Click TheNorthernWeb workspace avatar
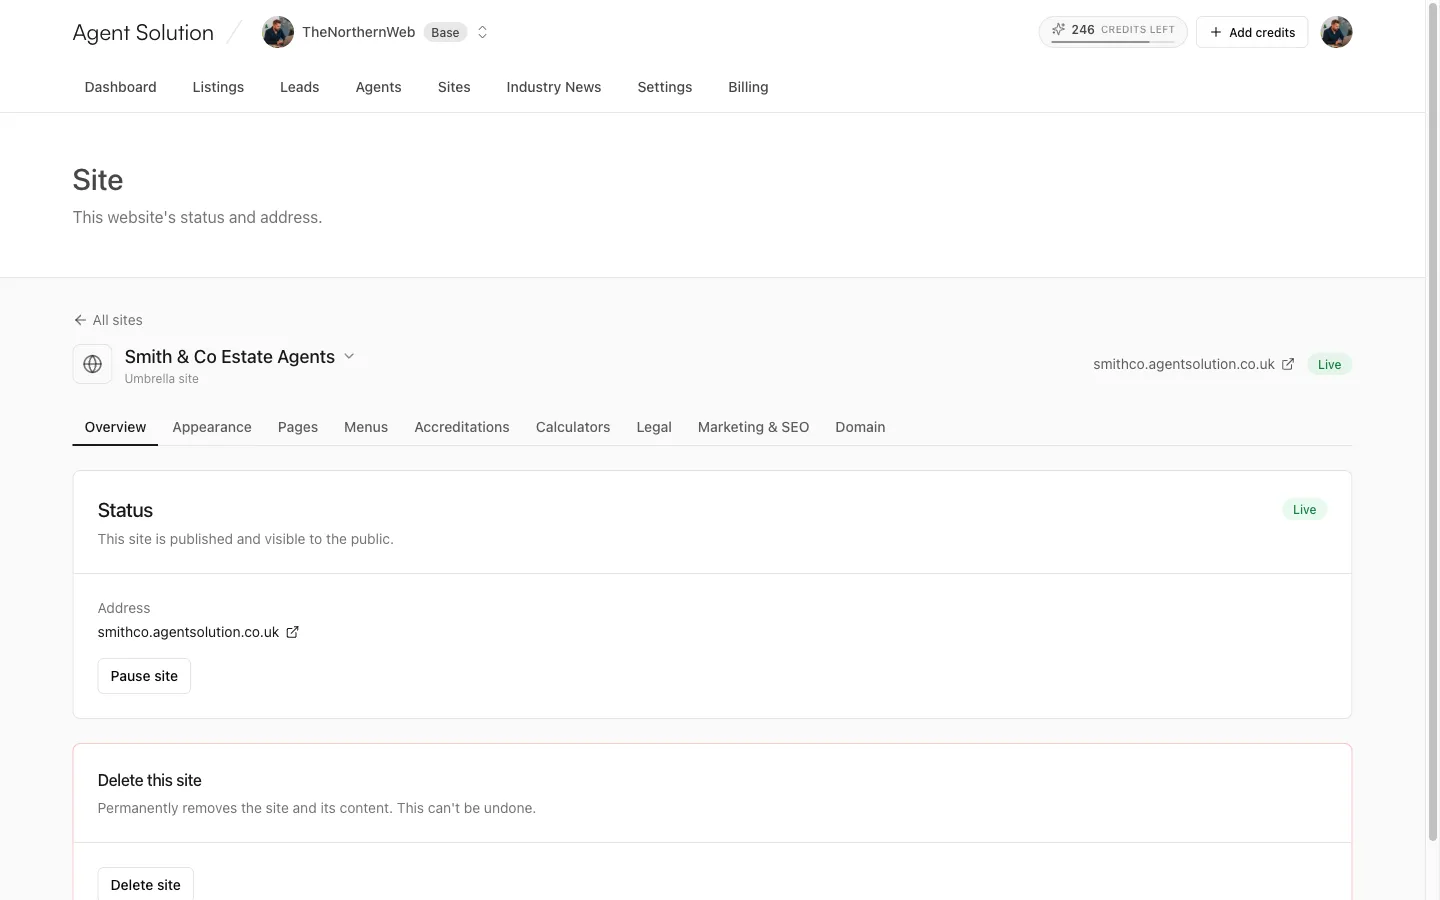 click(x=278, y=32)
